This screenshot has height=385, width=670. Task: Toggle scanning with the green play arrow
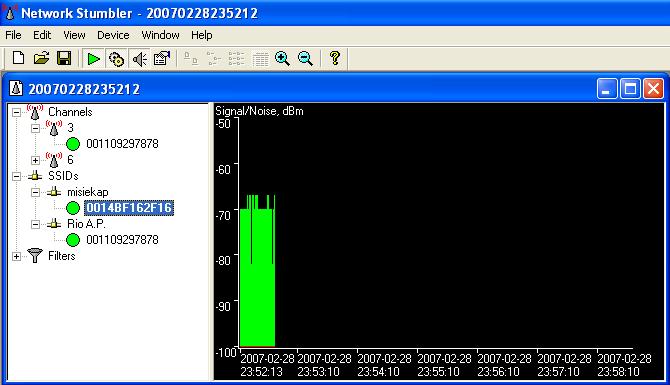(x=94, y=59)
